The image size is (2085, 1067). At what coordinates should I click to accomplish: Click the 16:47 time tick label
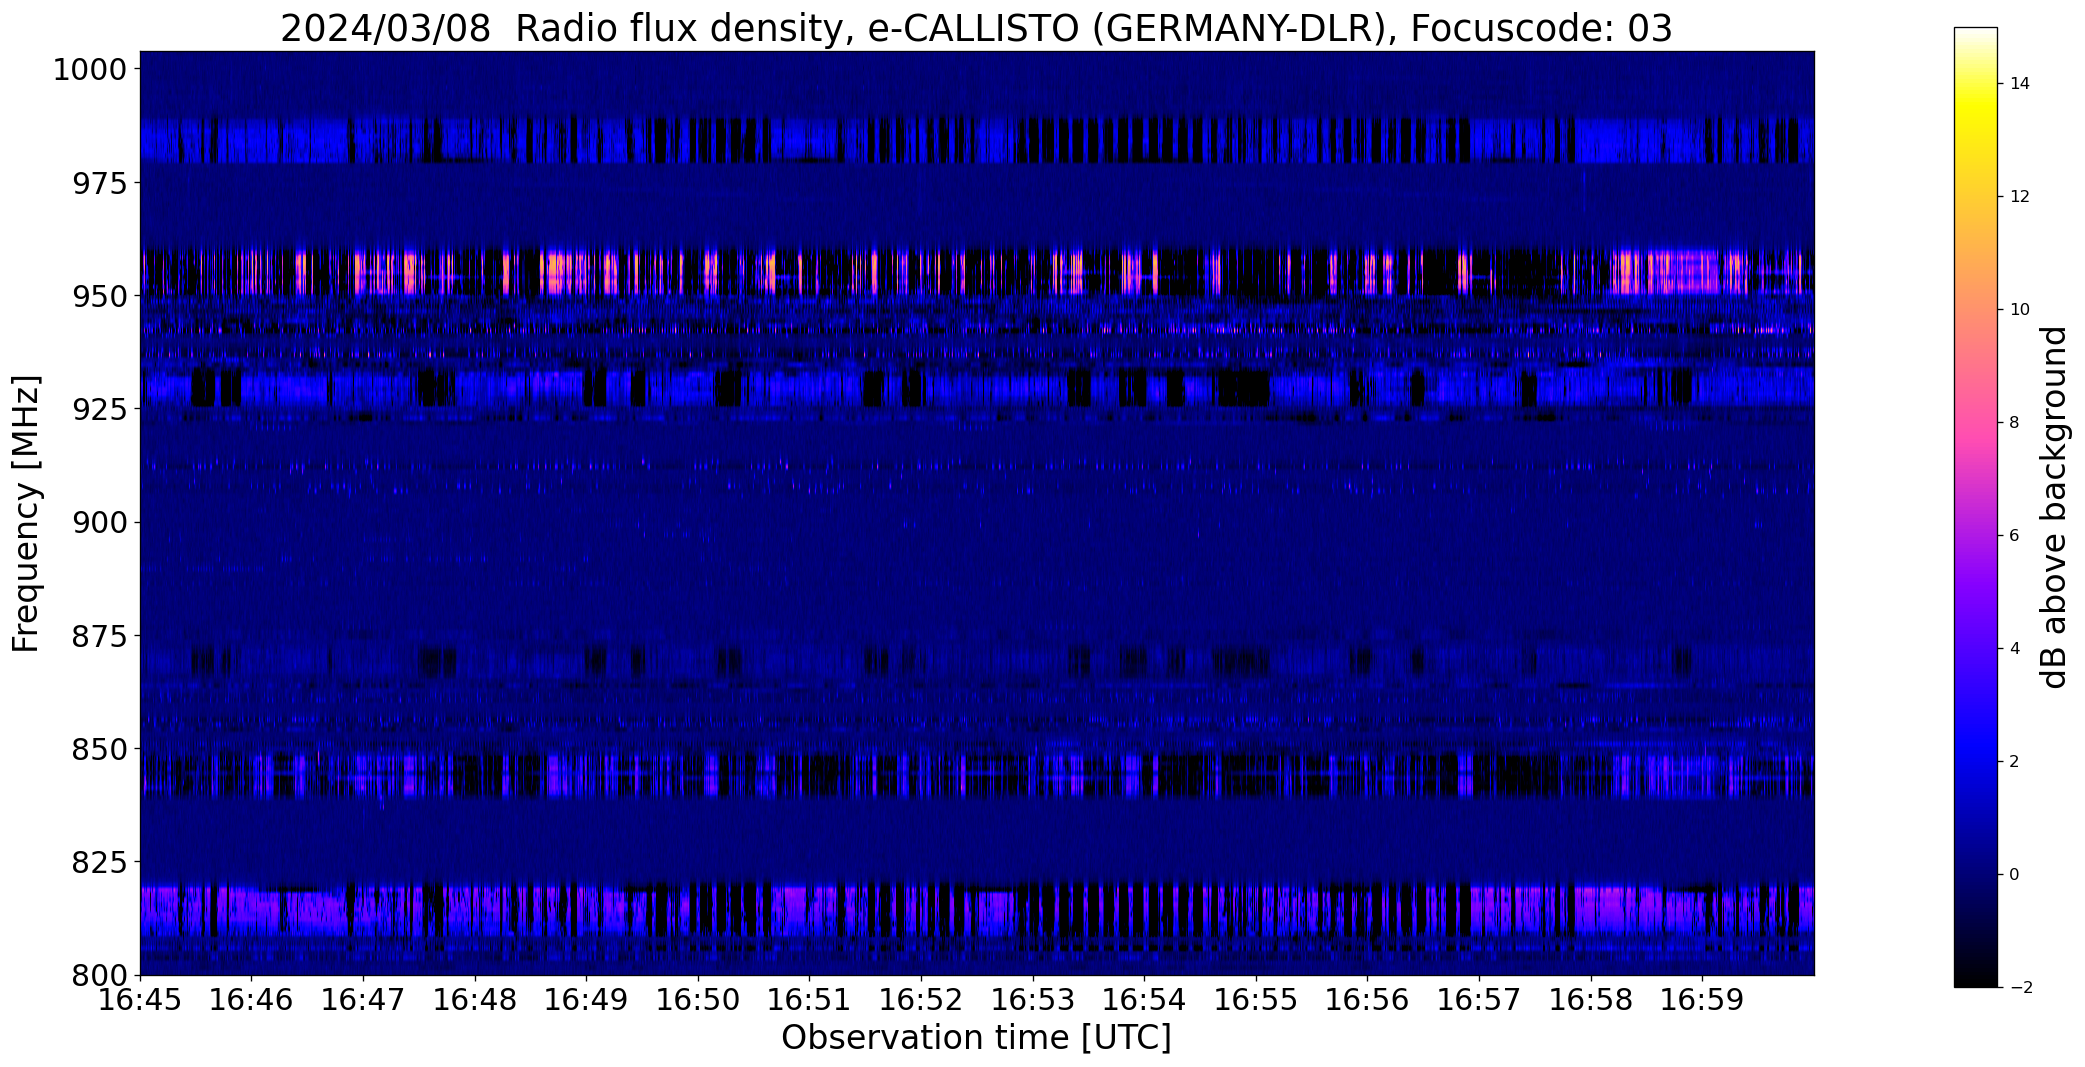[363, 1000]
